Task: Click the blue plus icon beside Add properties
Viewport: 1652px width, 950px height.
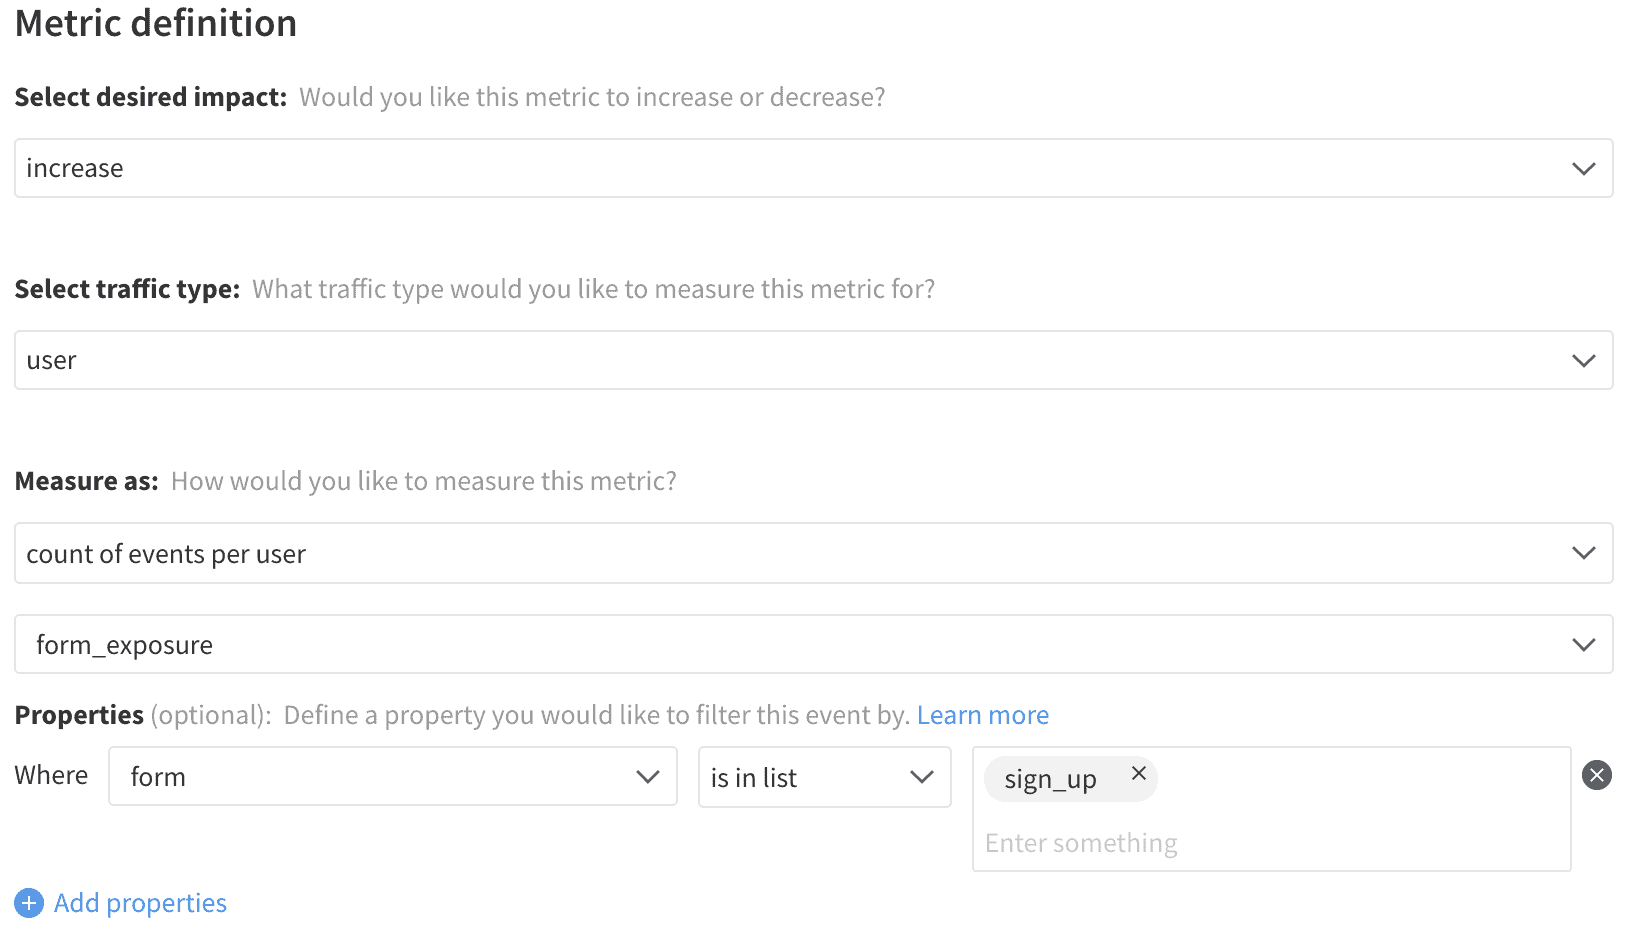Action: tap(29, 903)
